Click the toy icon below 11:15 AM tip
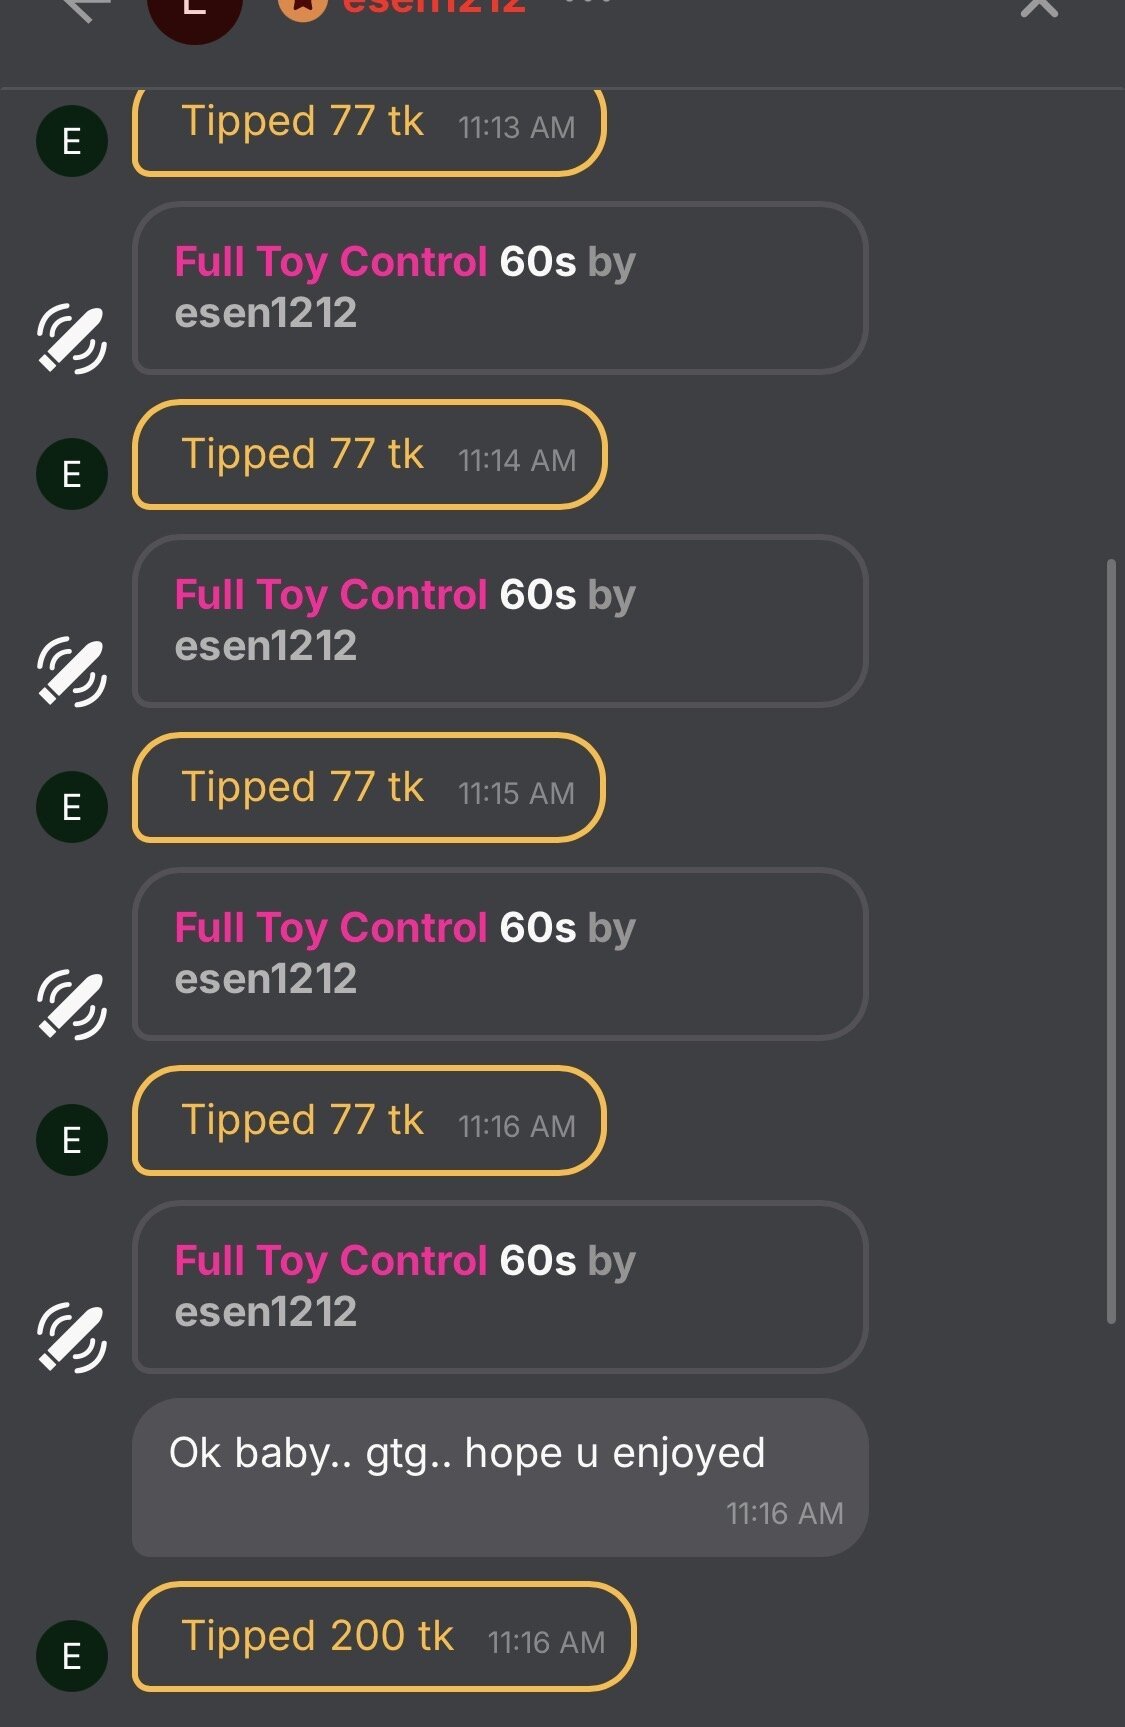 click(x=72, y=1004)
